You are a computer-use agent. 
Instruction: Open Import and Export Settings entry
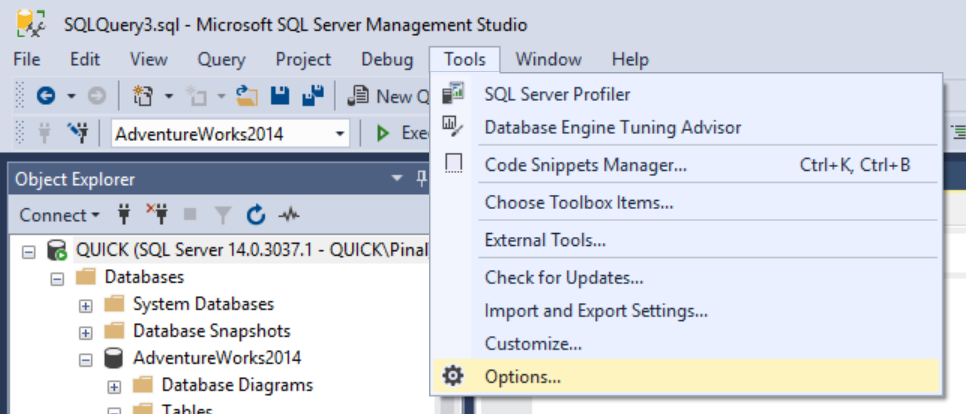coord(686,310)
